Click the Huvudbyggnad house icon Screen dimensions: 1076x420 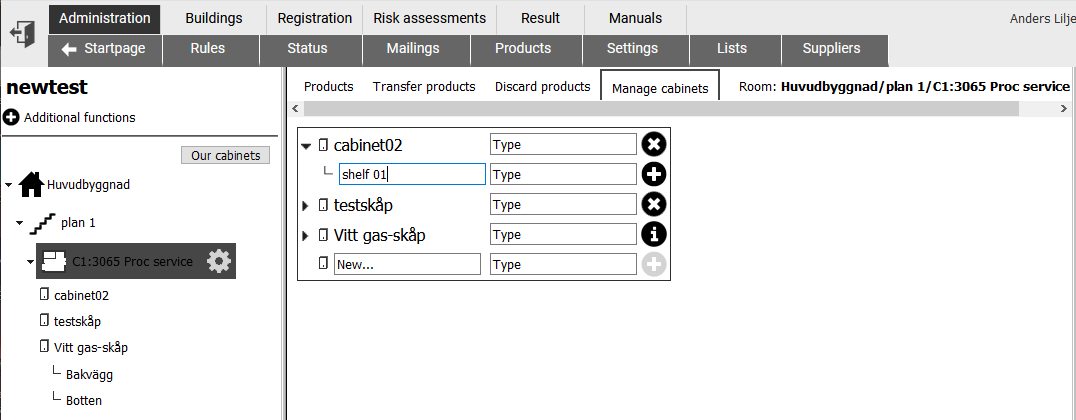[x=32, y=185]
